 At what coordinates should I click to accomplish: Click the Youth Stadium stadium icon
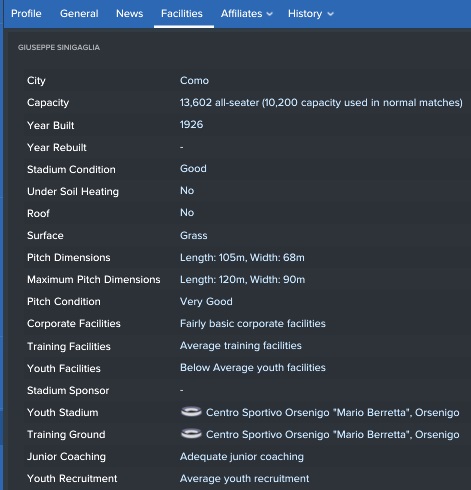coord(191,412)
